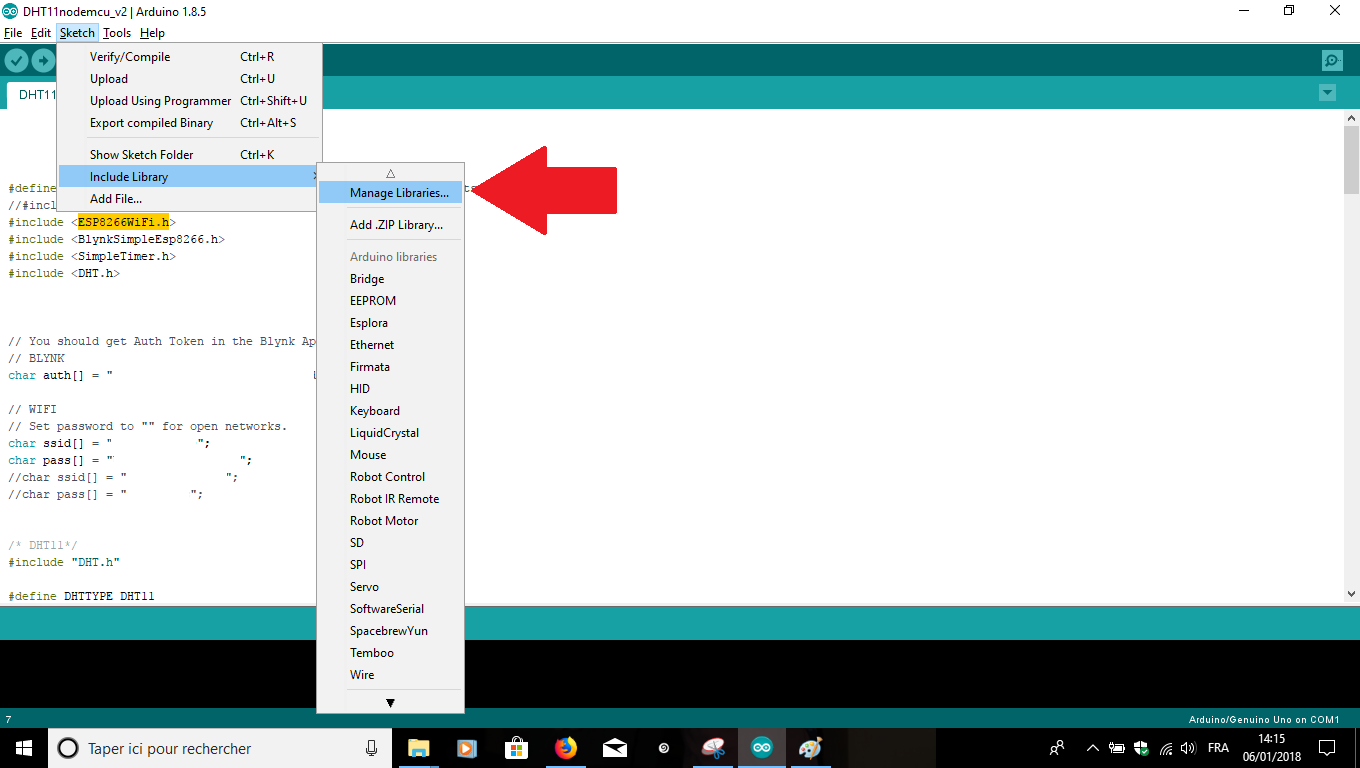This screenshot has height=768, width=1360.
Task: Click the '#define DHTTYPE DHT11' line
Action: pyautogui.click(x=81, y=596)
